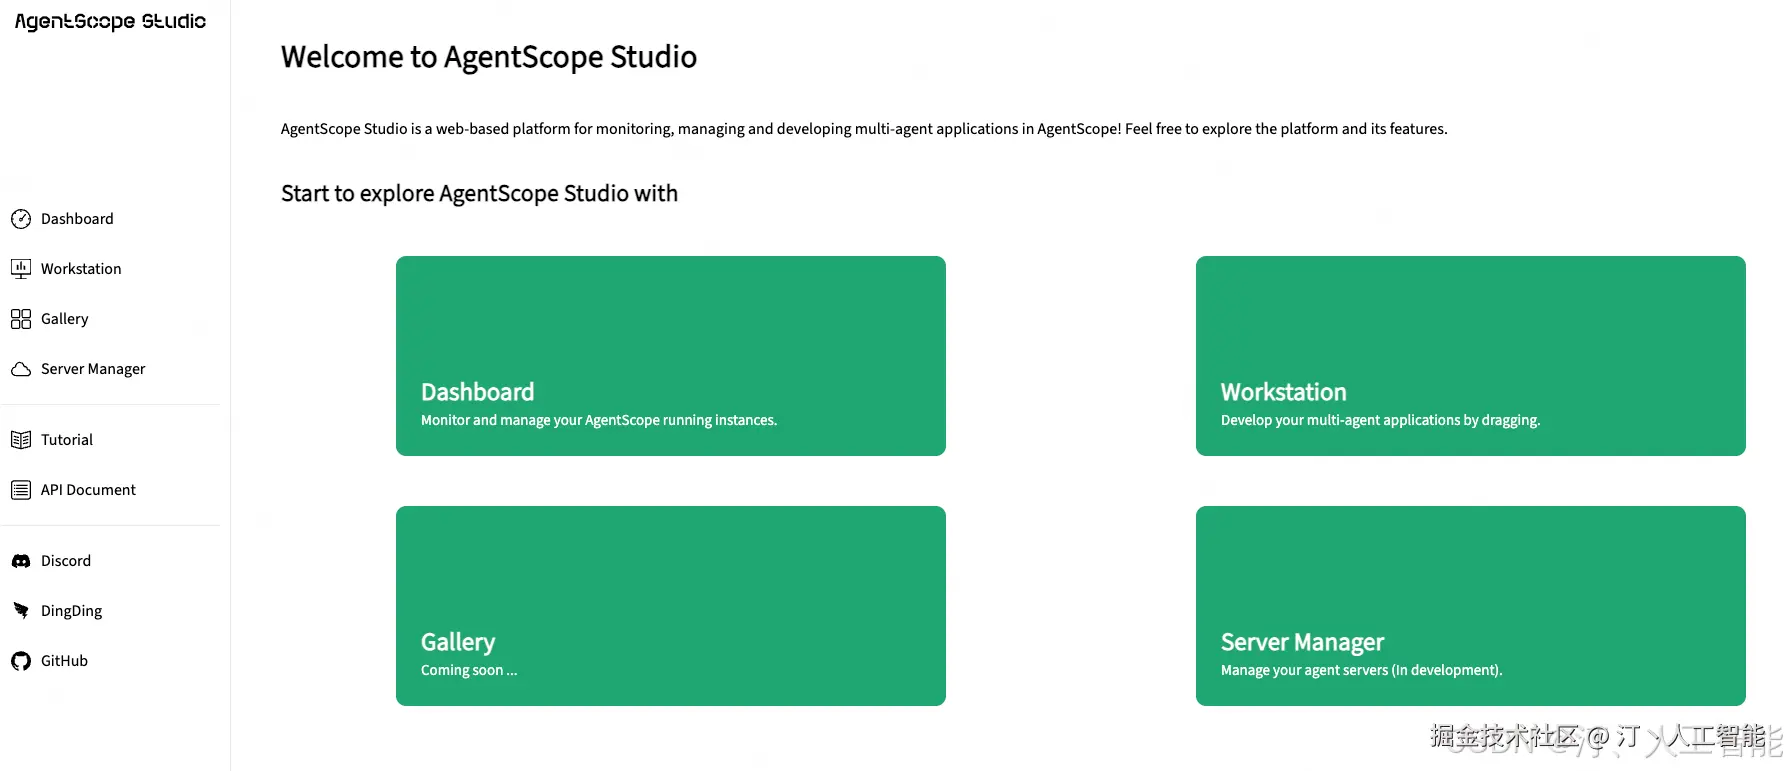
Task: Follow the GitHub link text
Action: [64, 661]
